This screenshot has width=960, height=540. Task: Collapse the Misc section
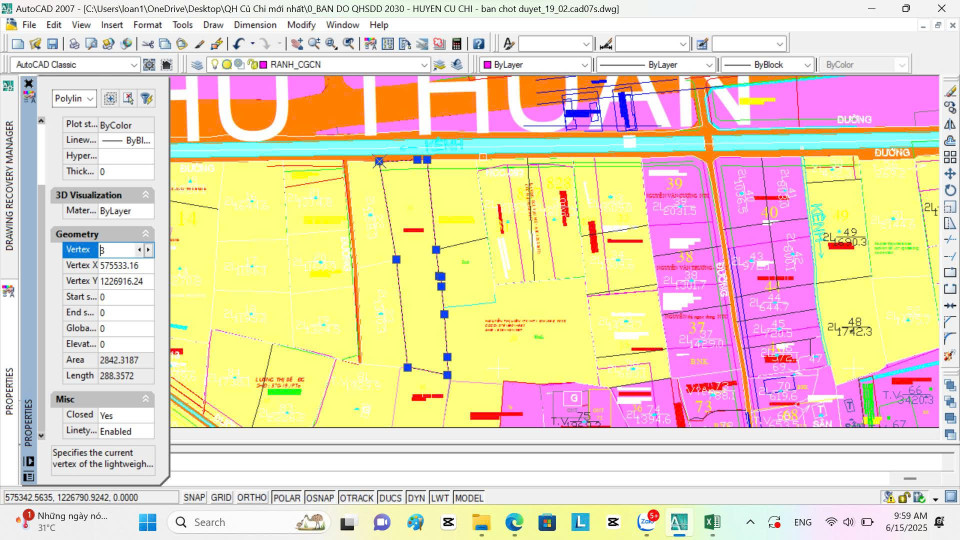click(146, 399)
